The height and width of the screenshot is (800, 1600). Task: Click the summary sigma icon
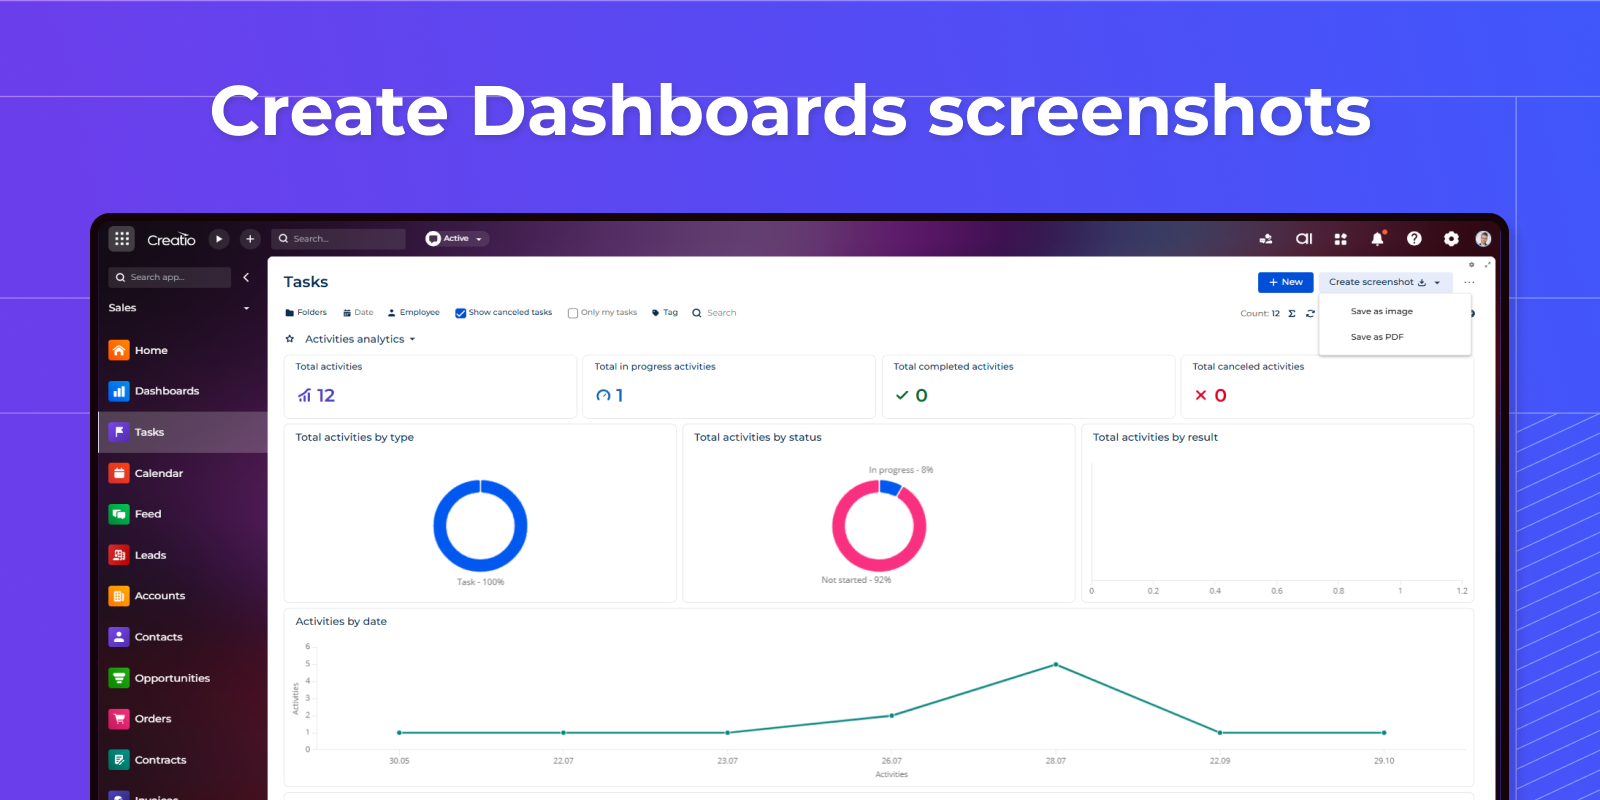pos(1292,313)
